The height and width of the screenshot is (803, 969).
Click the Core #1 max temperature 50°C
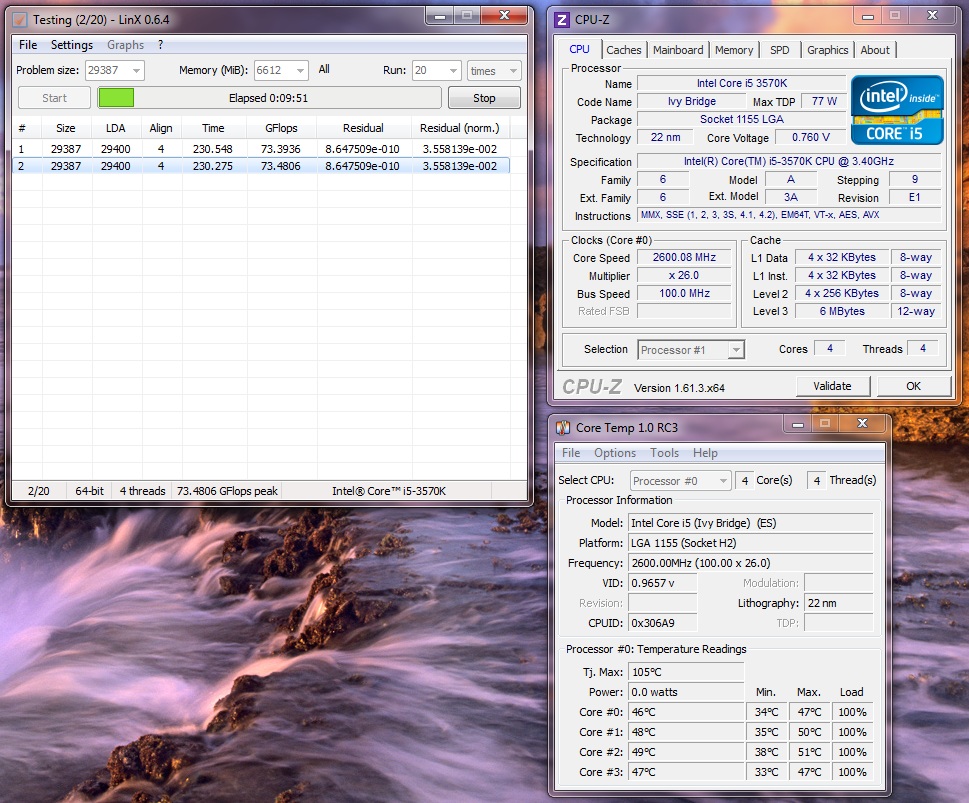(x=810, y=732)
